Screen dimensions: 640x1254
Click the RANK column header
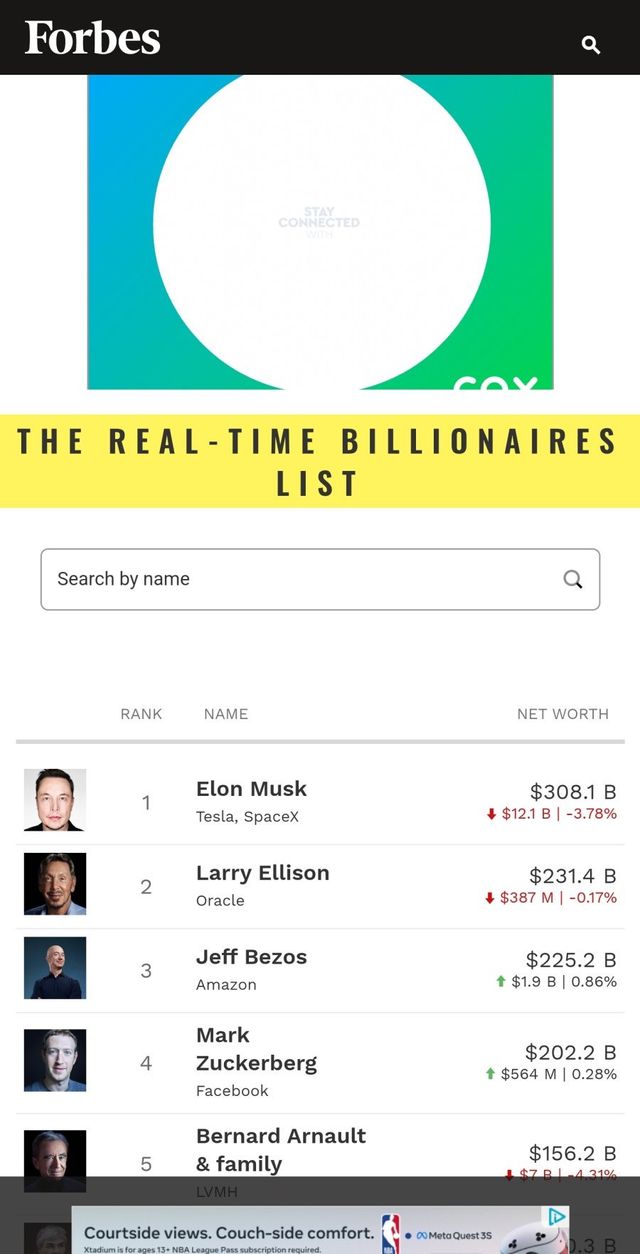141,714
